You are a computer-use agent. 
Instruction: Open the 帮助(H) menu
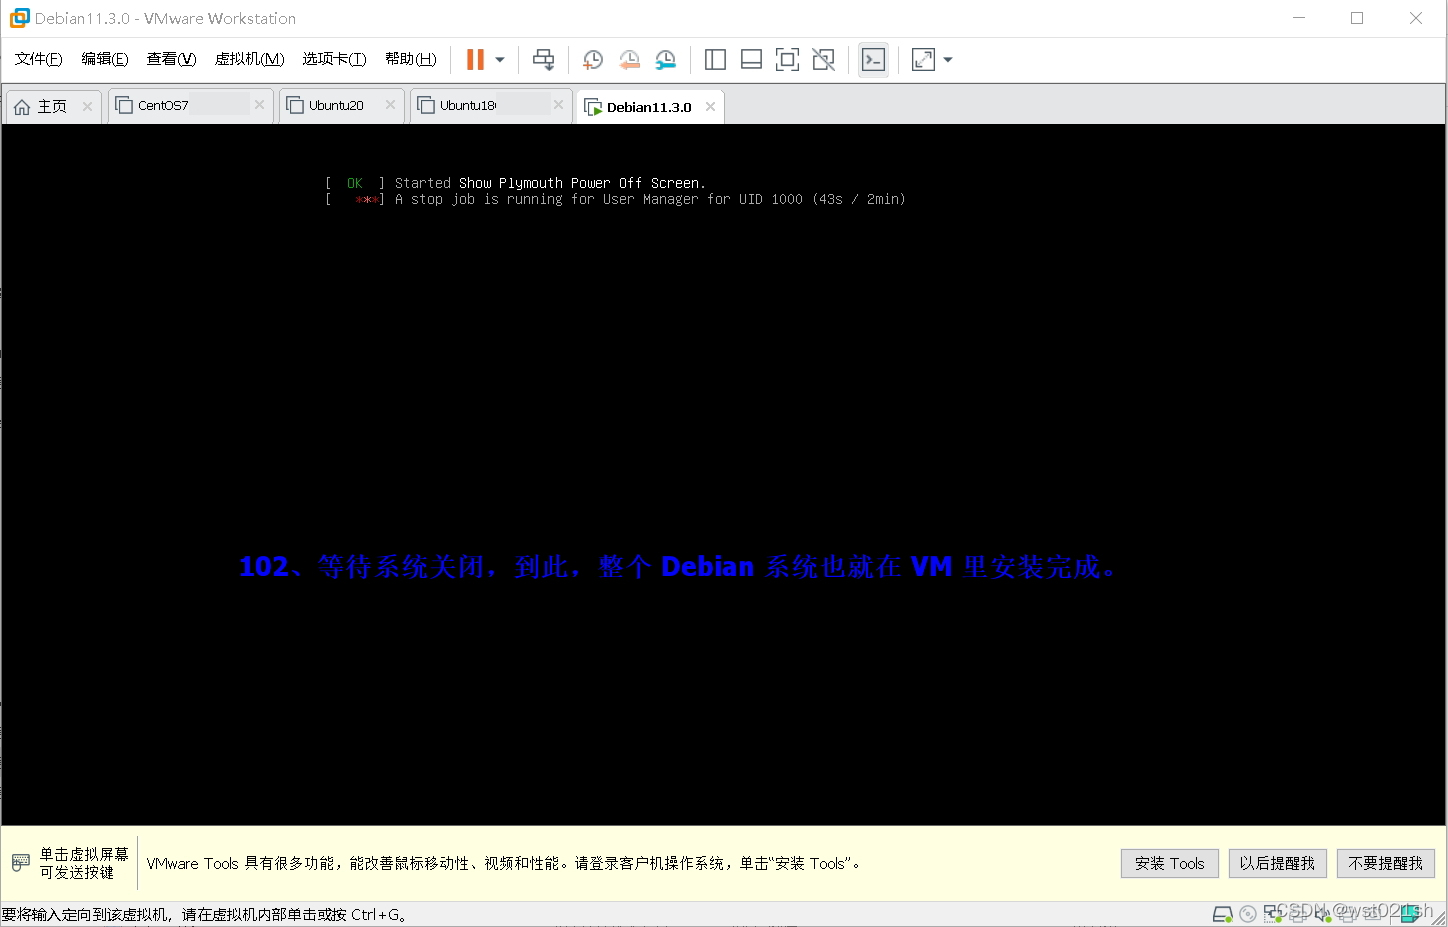click(x=410, y=59)
